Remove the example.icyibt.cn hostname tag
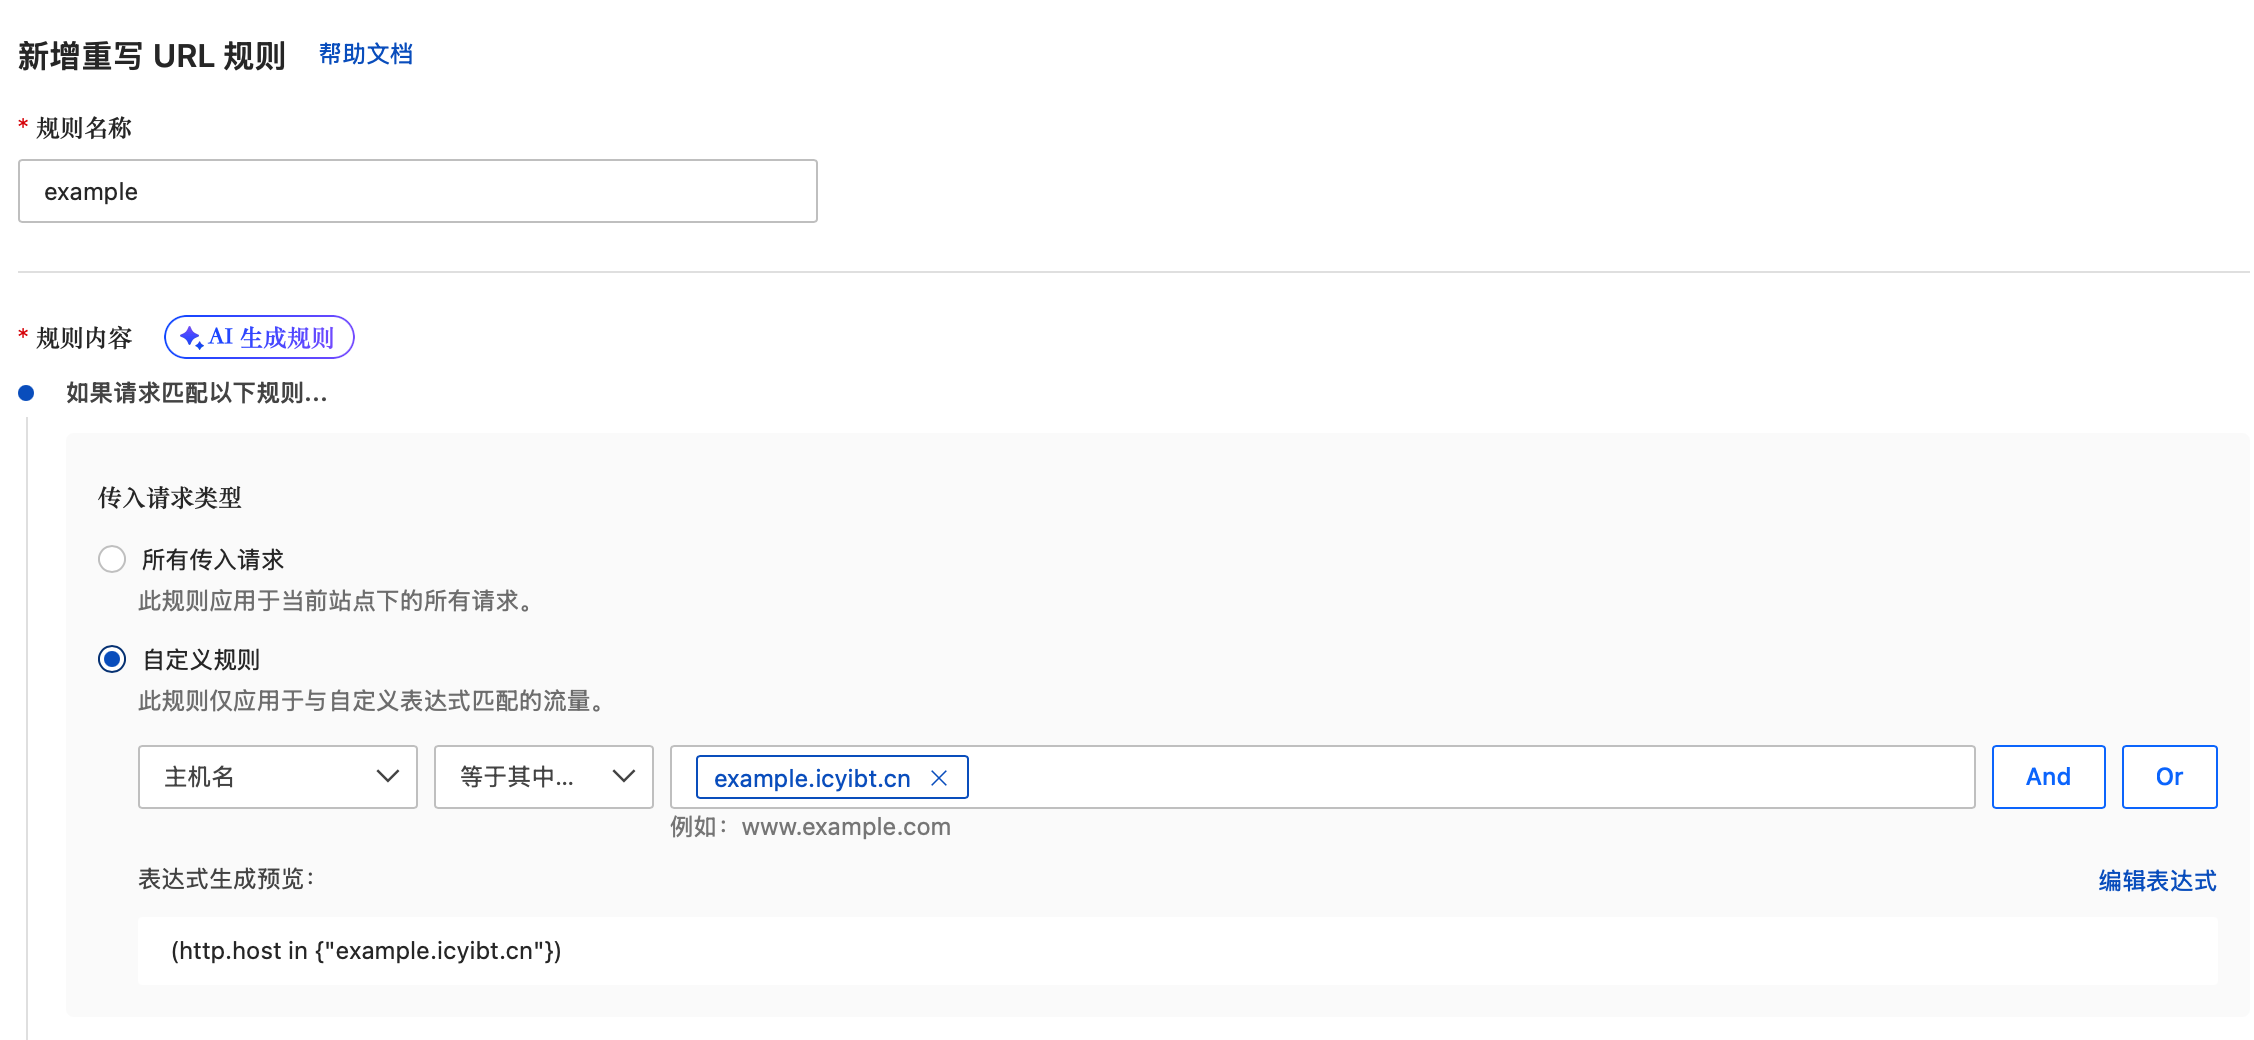Screen dimensions: 2254x1040 click(x=939, y=778)
